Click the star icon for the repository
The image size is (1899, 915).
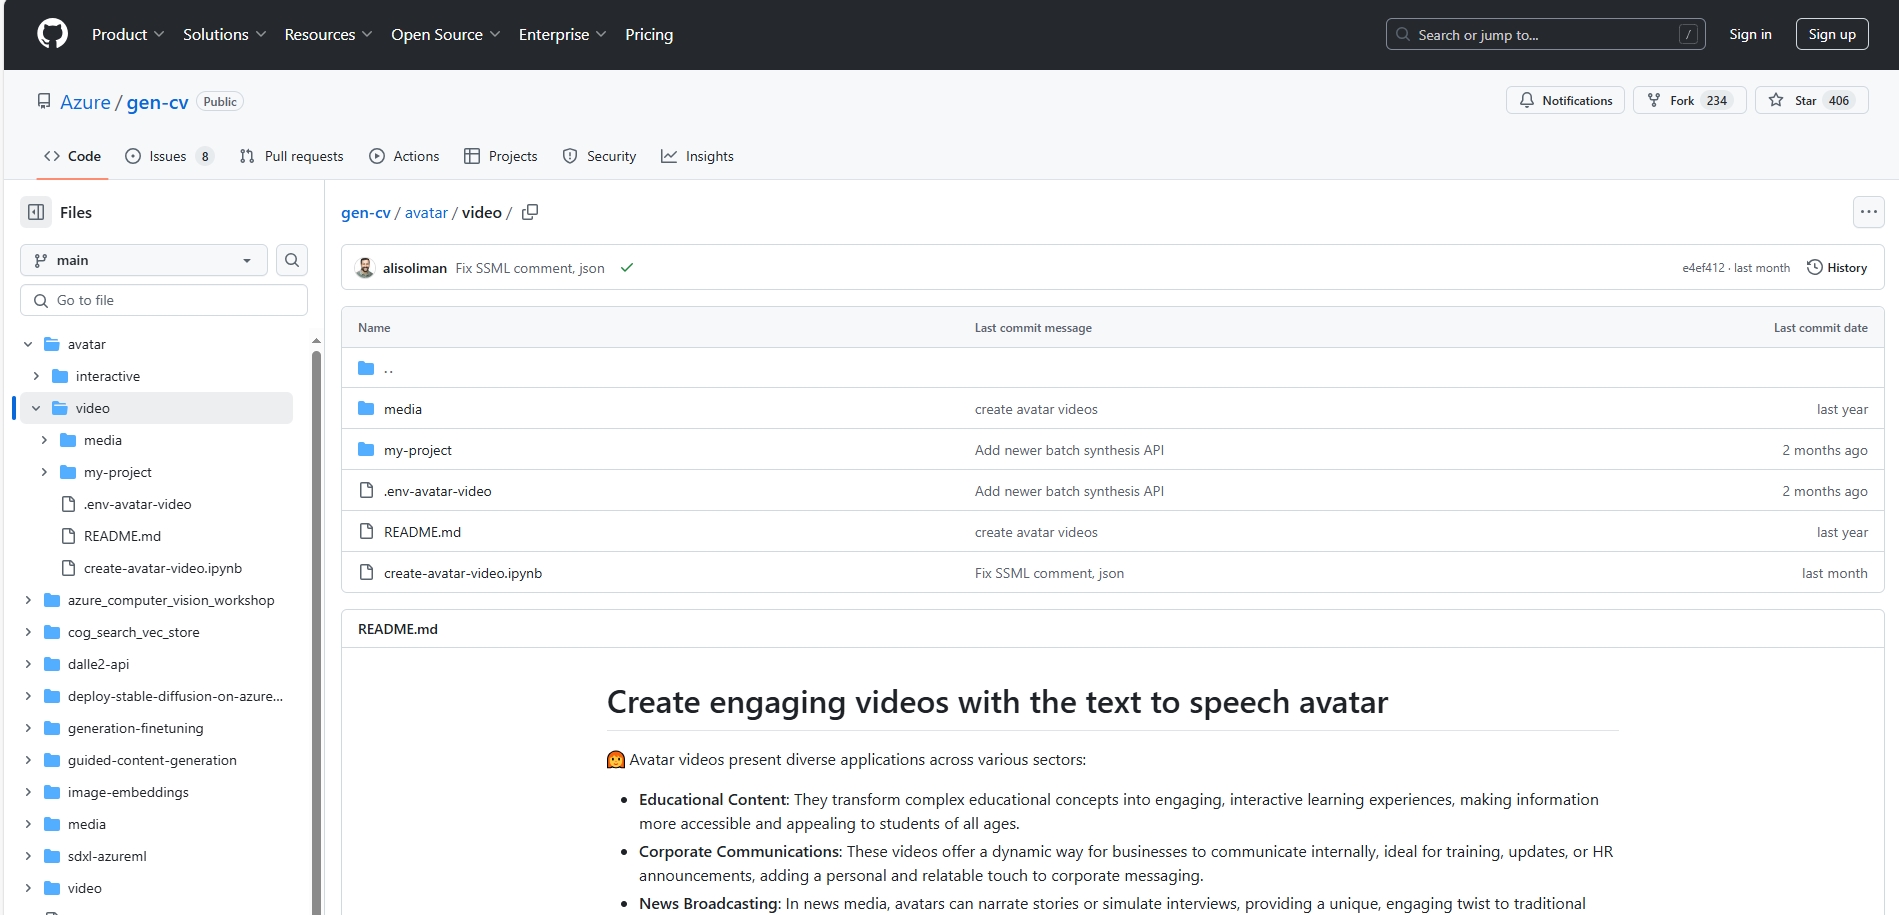tap(1776, 100)
